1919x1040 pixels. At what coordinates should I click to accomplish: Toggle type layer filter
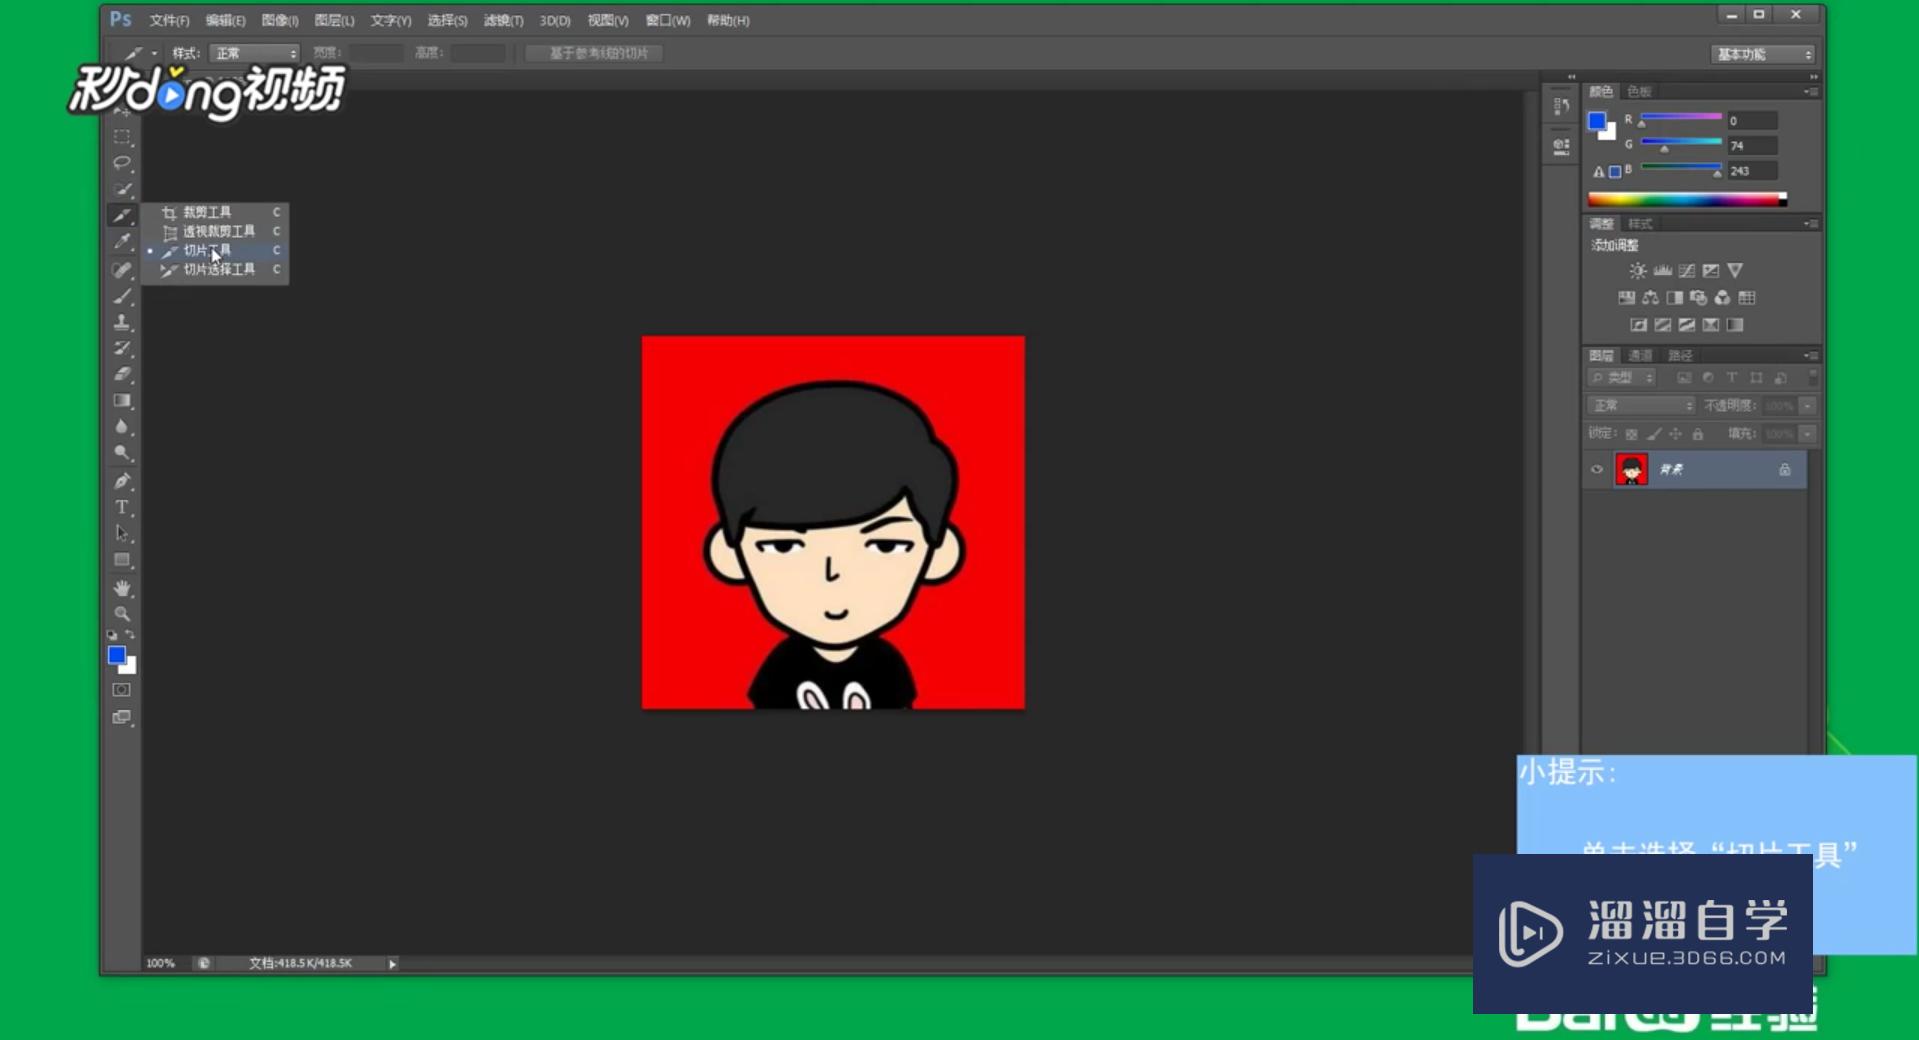1732,378
